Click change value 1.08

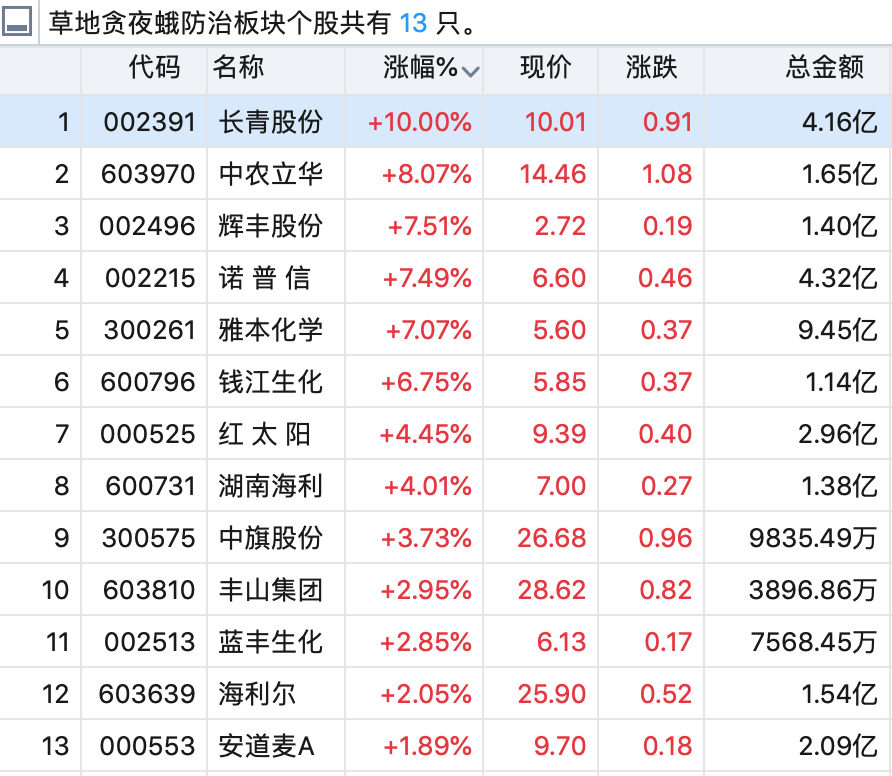pos(667,174)
